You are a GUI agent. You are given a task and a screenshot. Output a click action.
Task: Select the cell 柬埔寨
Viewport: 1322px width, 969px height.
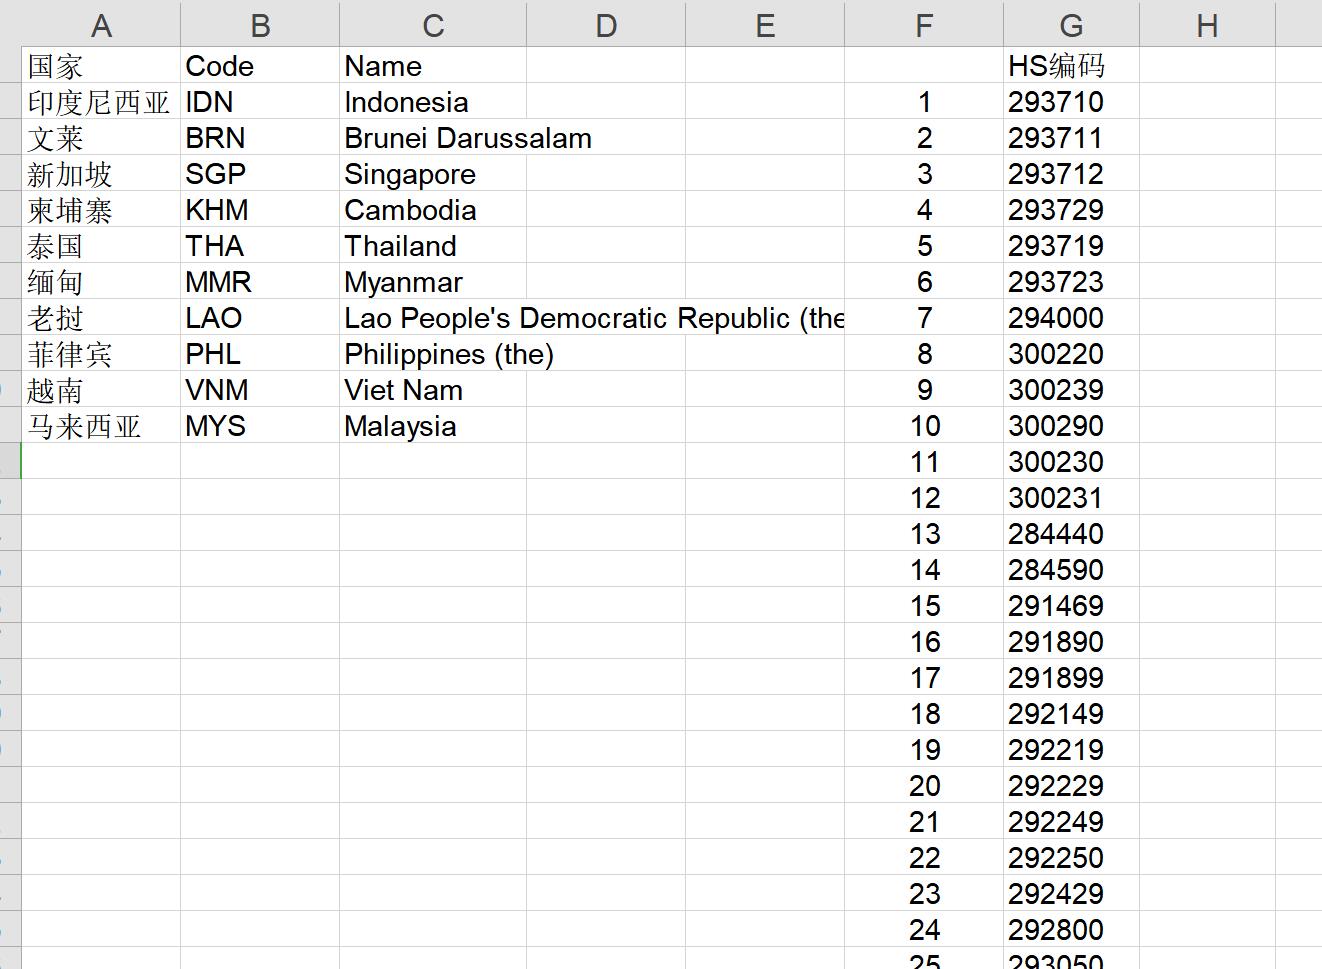101,209
